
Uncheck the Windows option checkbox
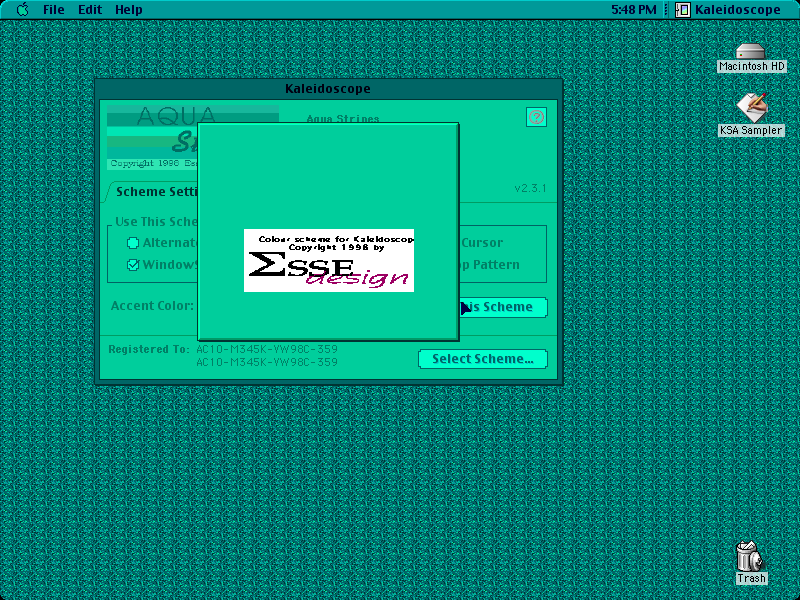tap(133, 265)
